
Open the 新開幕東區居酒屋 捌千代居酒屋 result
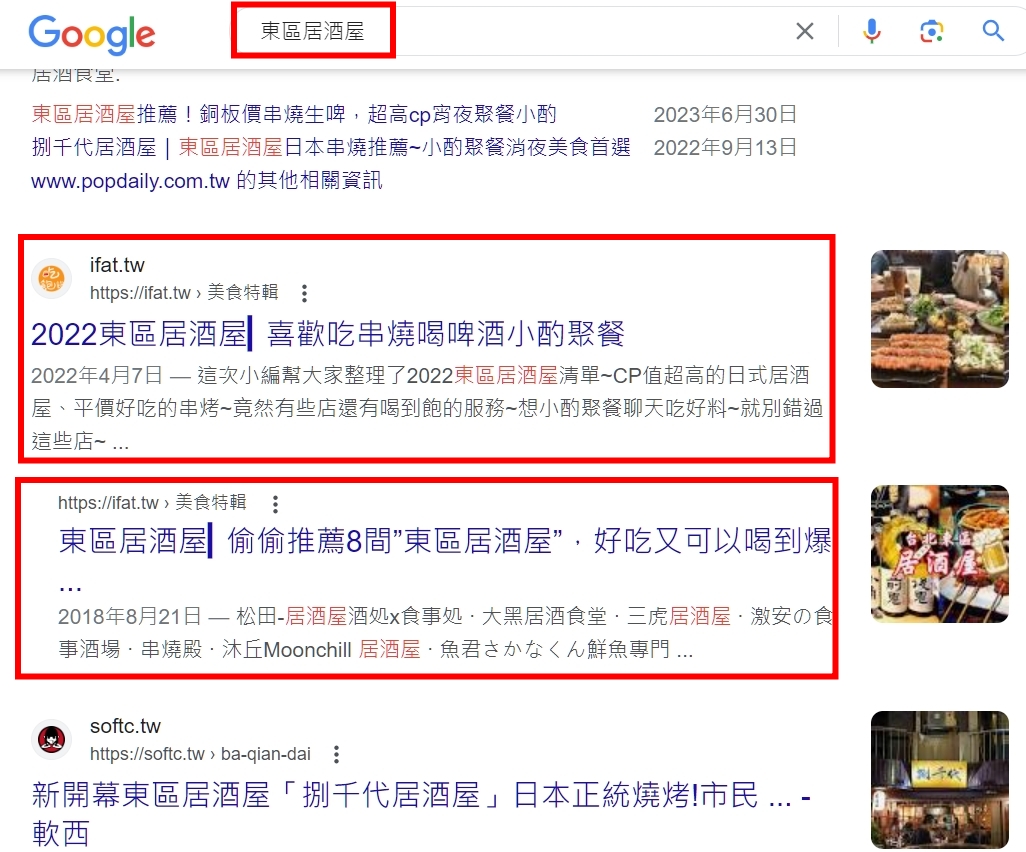[421, 813]
